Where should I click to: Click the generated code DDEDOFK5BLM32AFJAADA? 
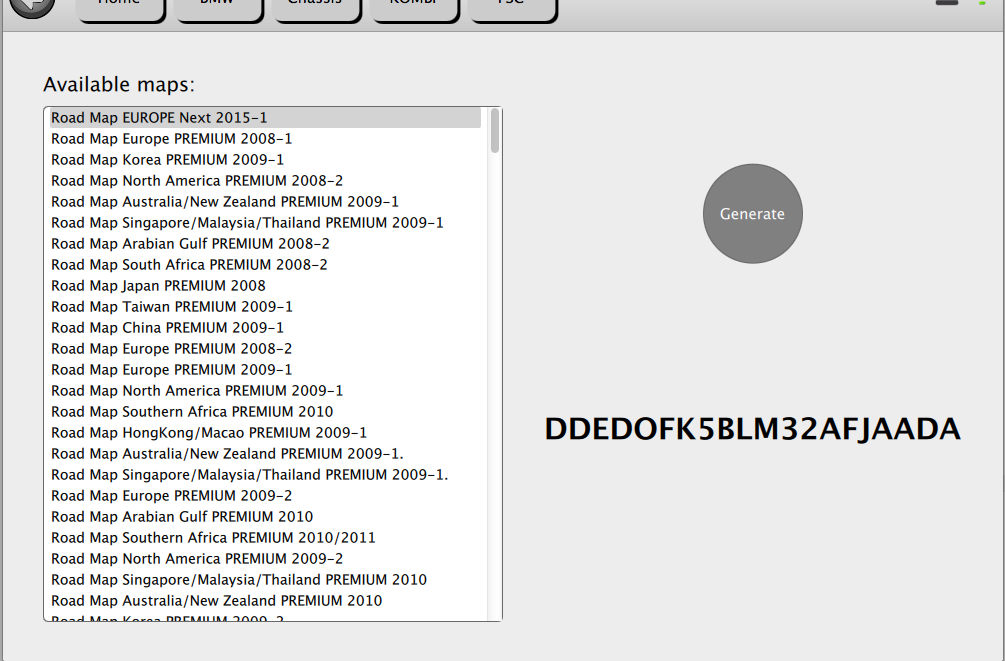[752, 429]
